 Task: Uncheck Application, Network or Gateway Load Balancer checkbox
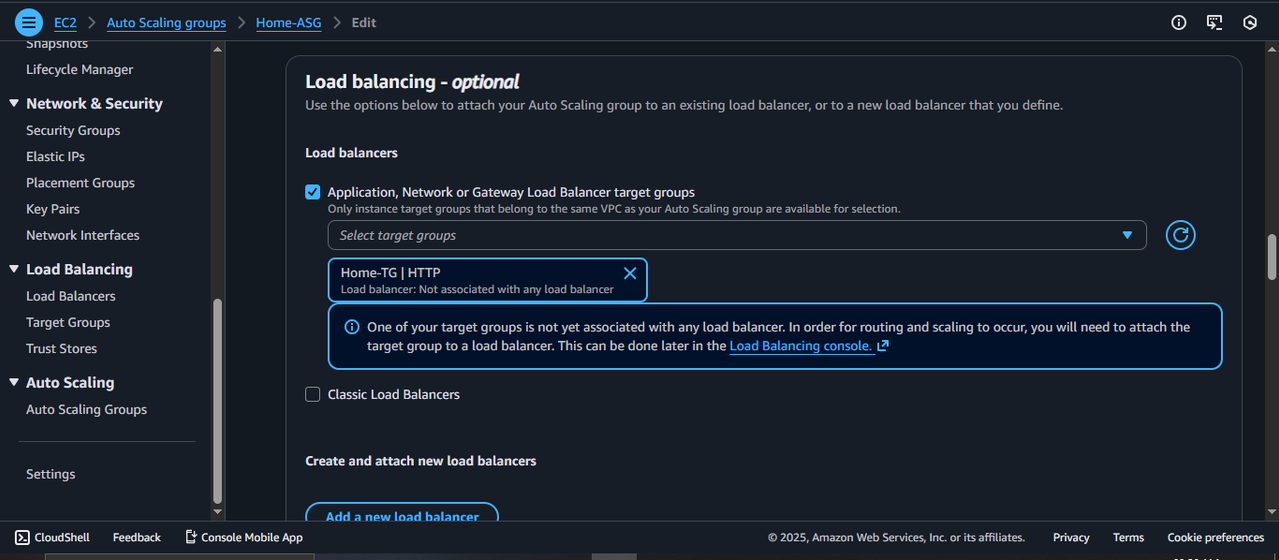(313, 192)
